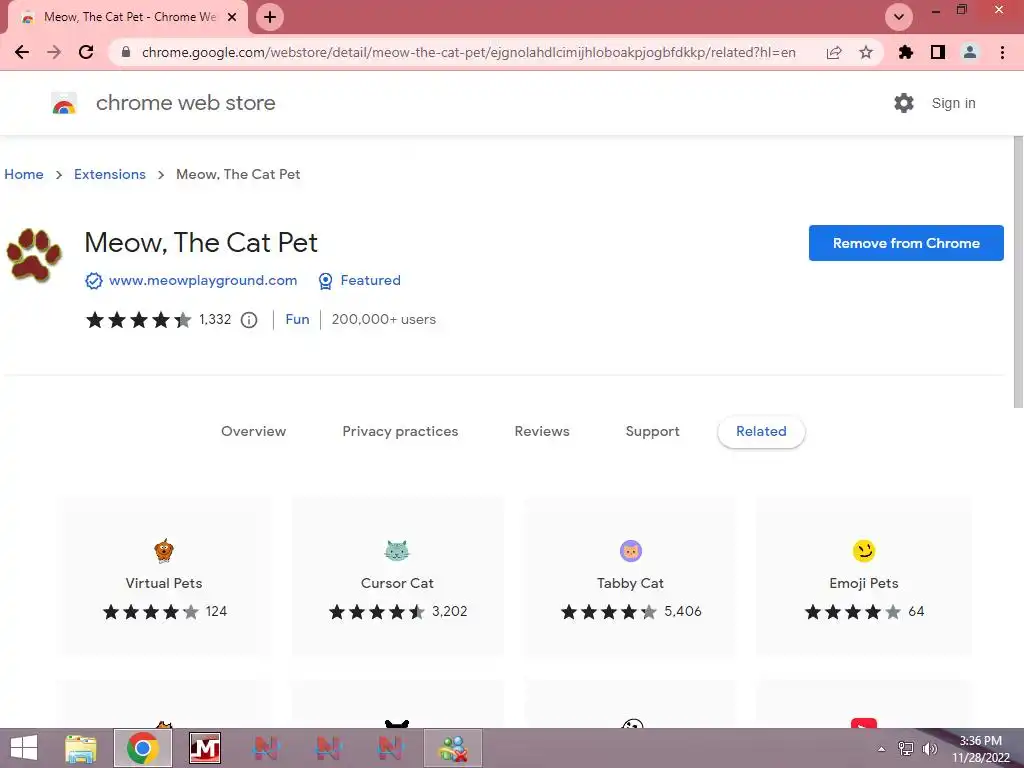Open the red M application in taskbar
Image resolution: width=1024 pixels, height=768 pixels.
coord(204,748)
